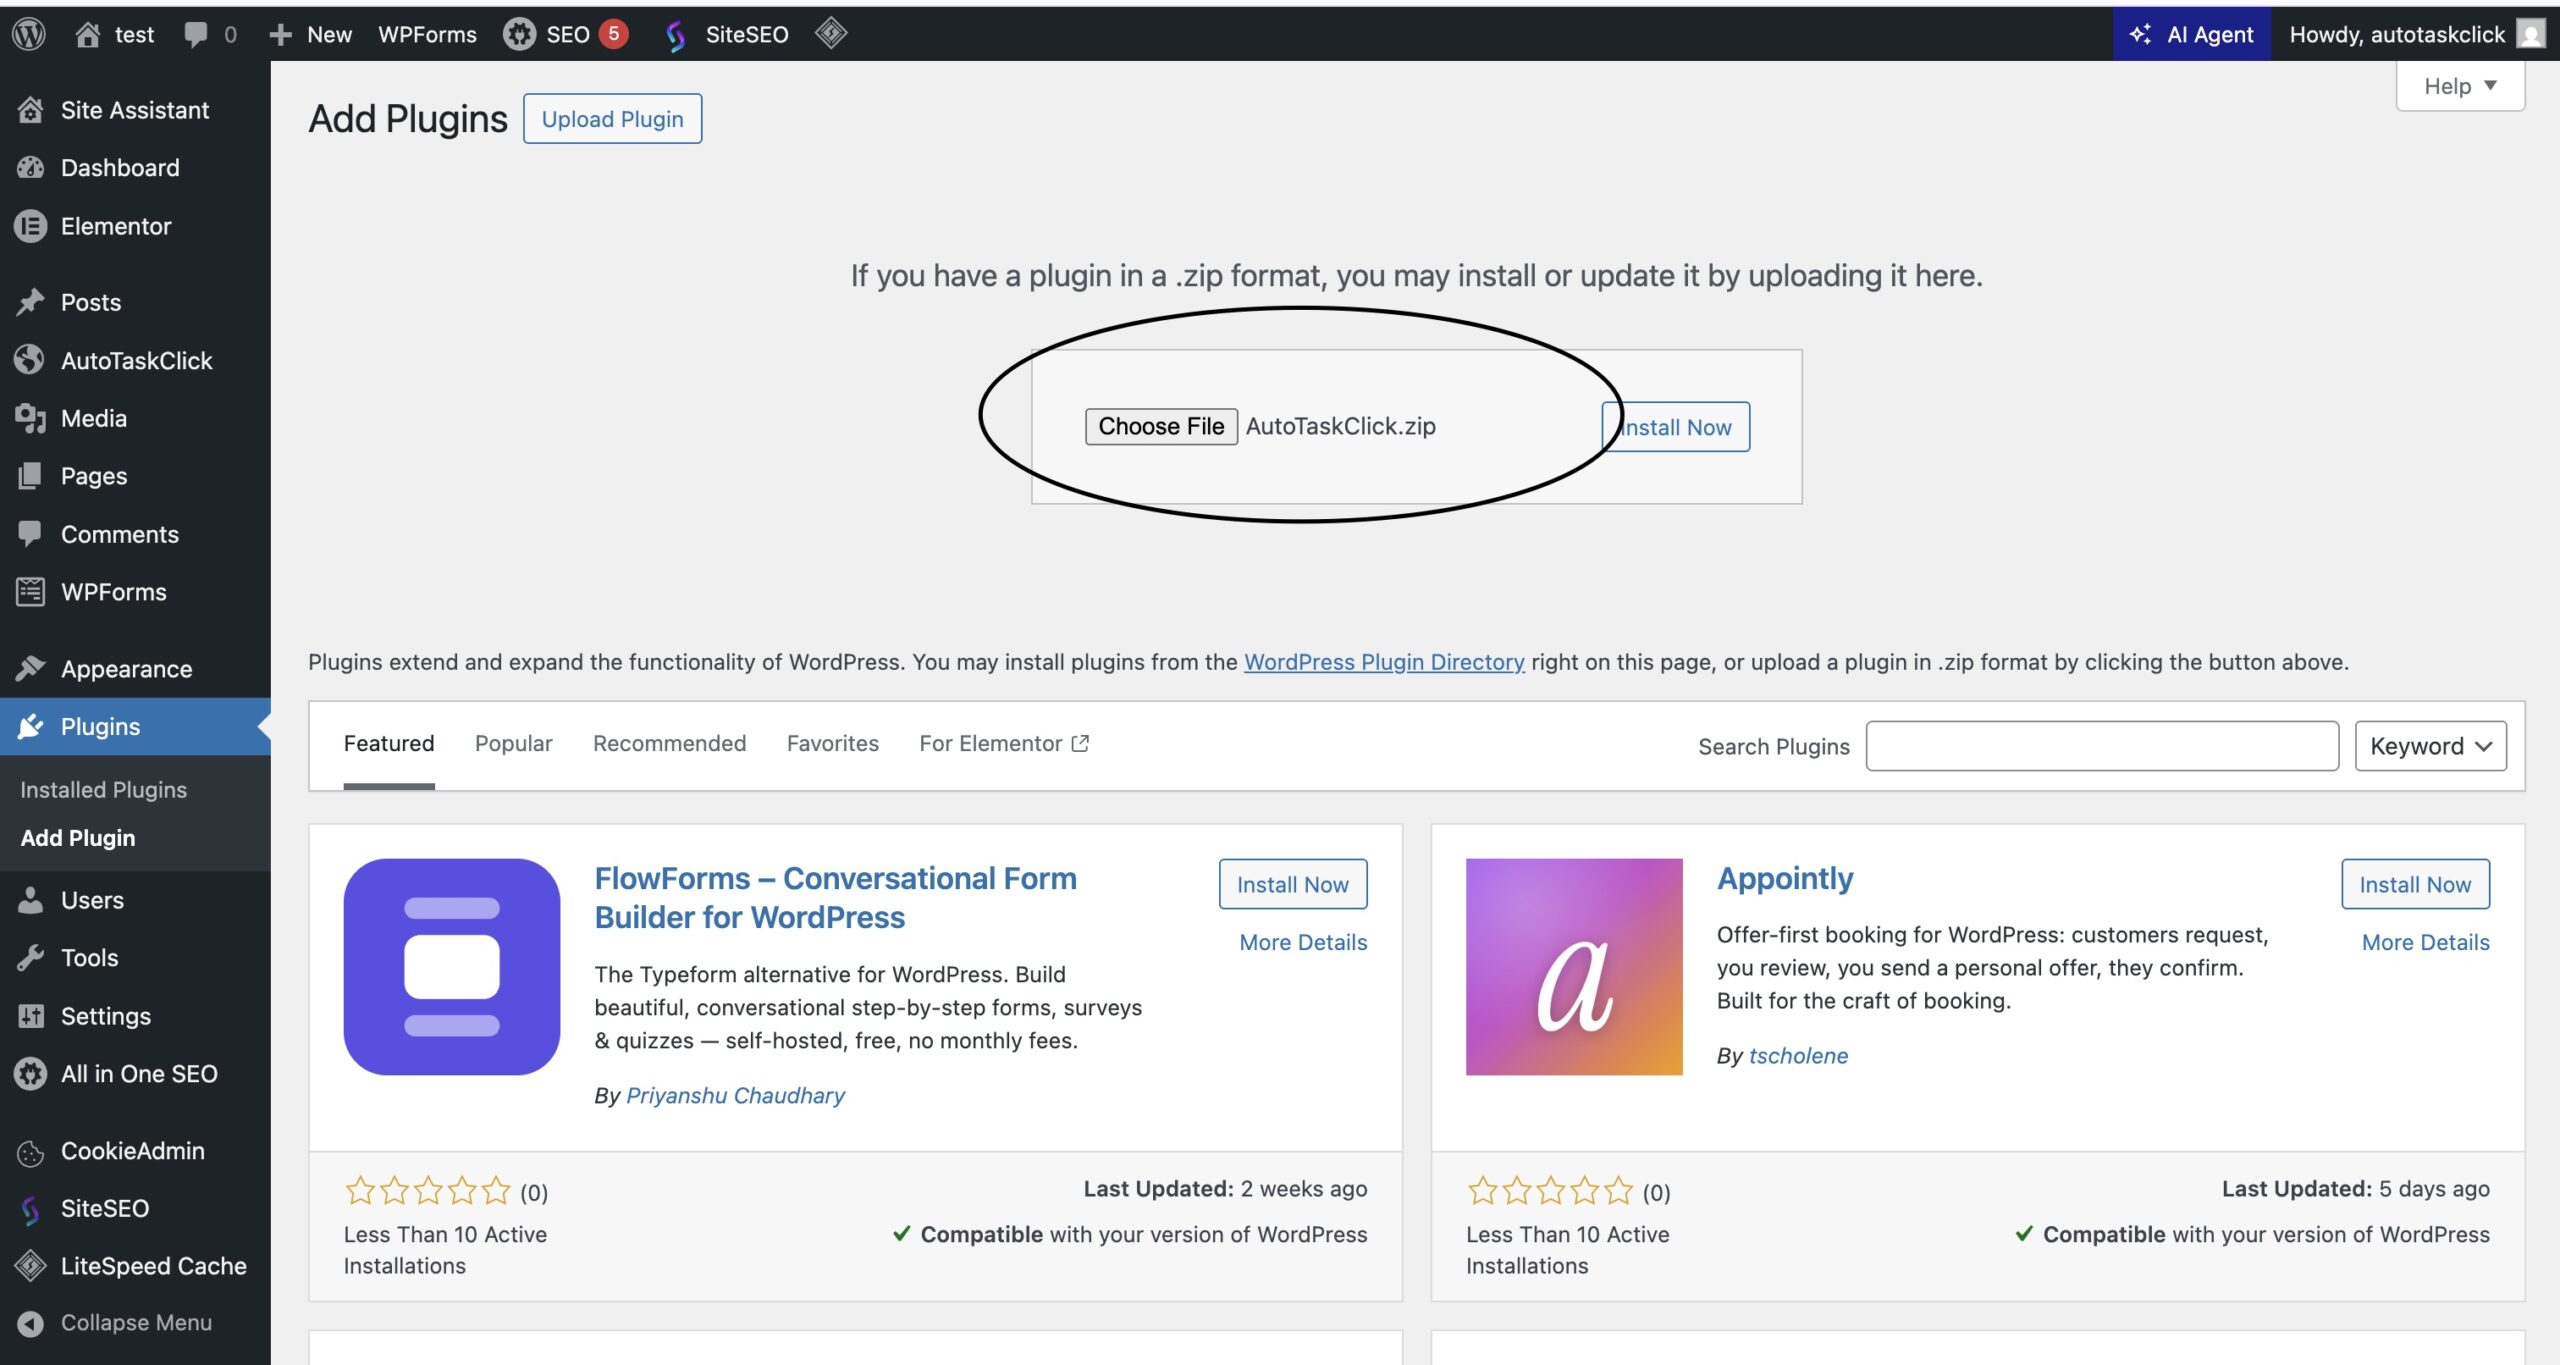Click the external link icon beside For Elementor
Image resolution: width=2560 pixels, height=1365 pixels.
tap(1080, 743)
